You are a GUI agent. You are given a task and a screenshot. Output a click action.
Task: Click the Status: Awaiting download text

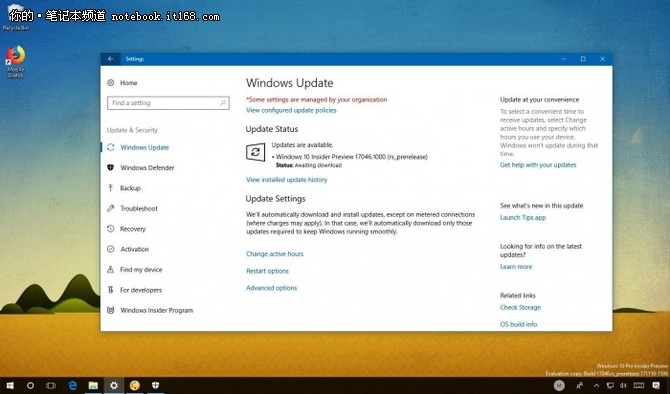point(309,165)
